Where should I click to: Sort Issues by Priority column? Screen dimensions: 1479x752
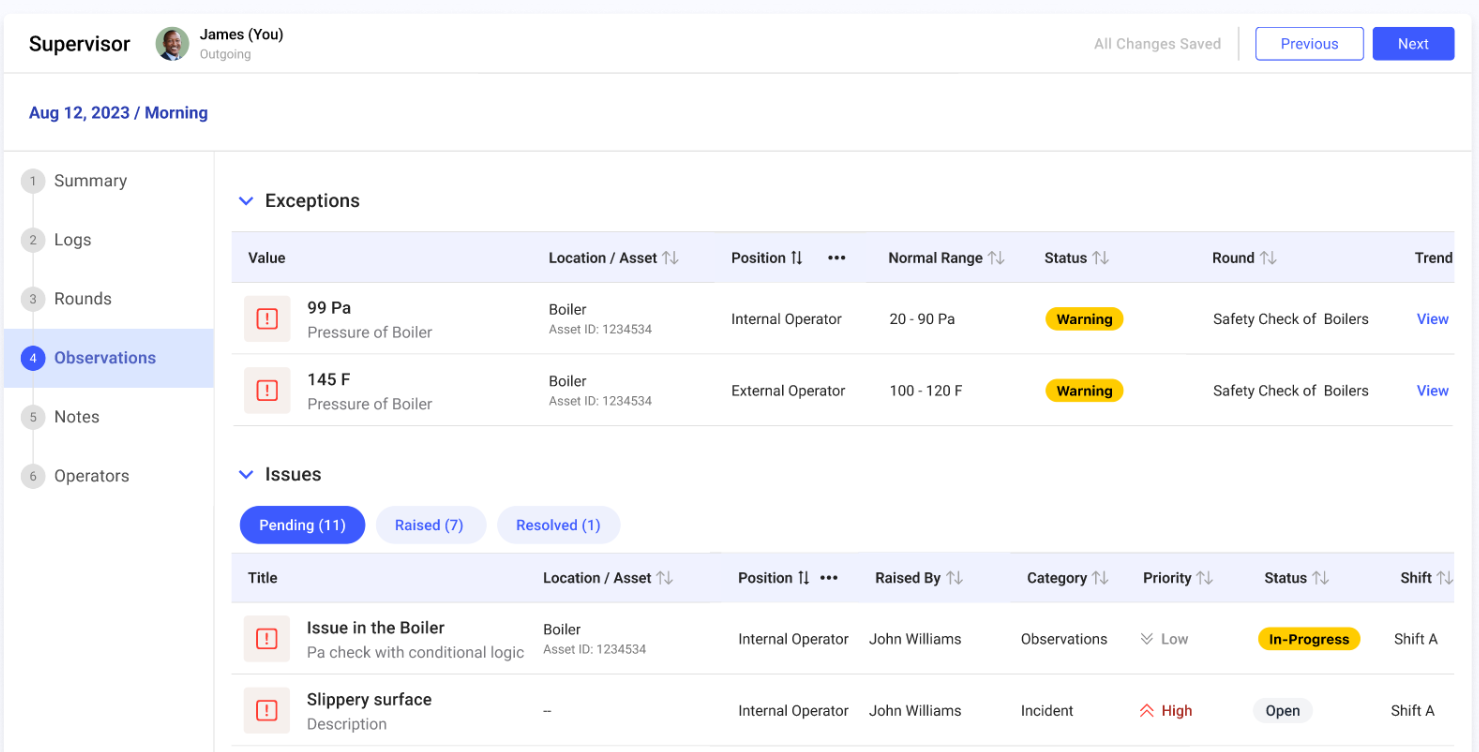pos(1204,578)
